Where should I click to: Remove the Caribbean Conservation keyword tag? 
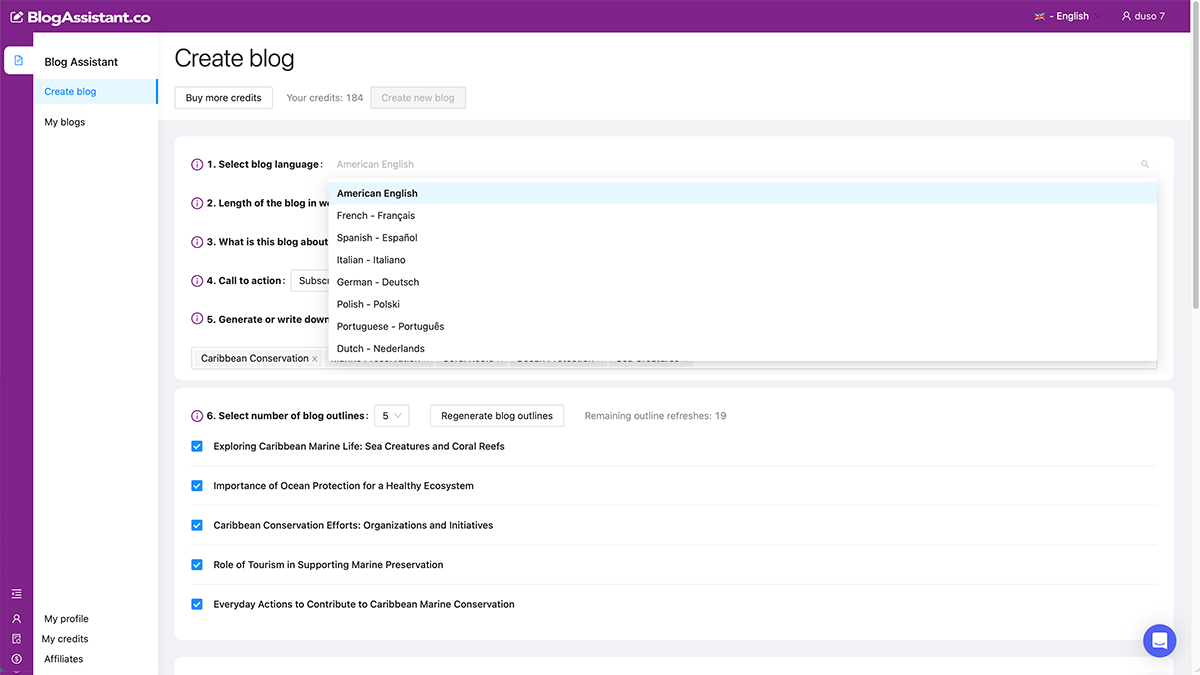tap(315, 359)
